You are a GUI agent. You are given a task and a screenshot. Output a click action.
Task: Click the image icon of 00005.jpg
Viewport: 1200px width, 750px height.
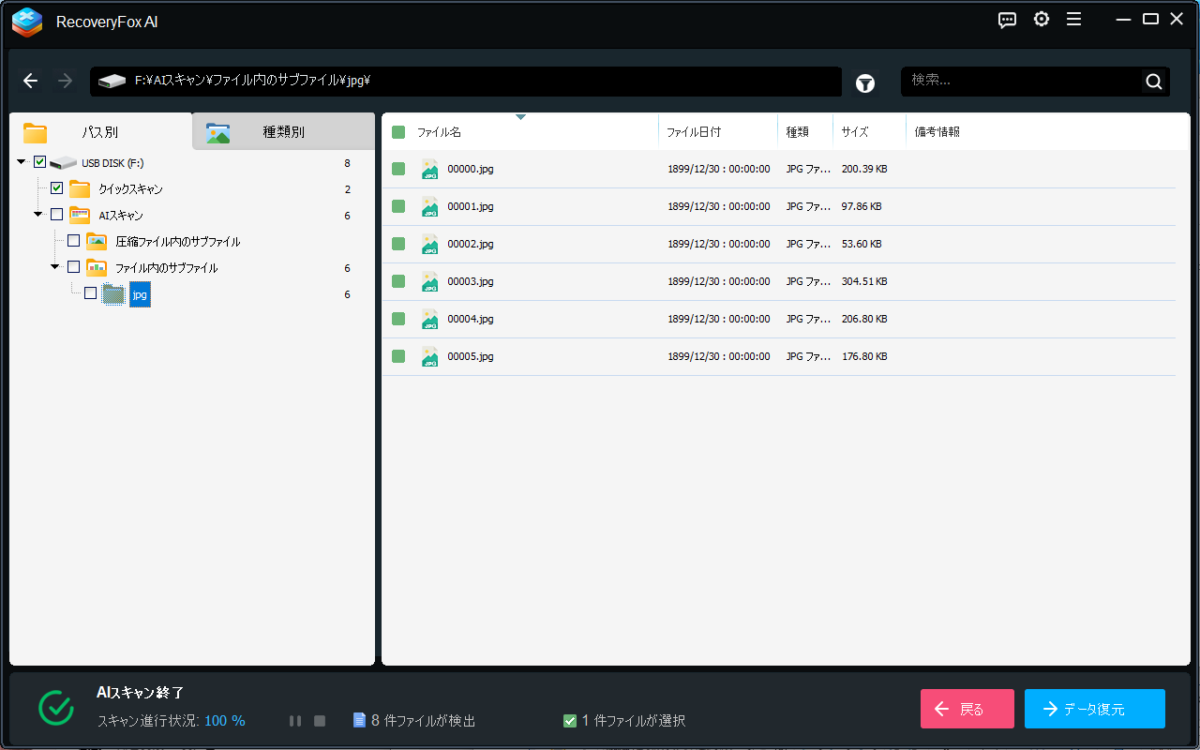(430, 356)
